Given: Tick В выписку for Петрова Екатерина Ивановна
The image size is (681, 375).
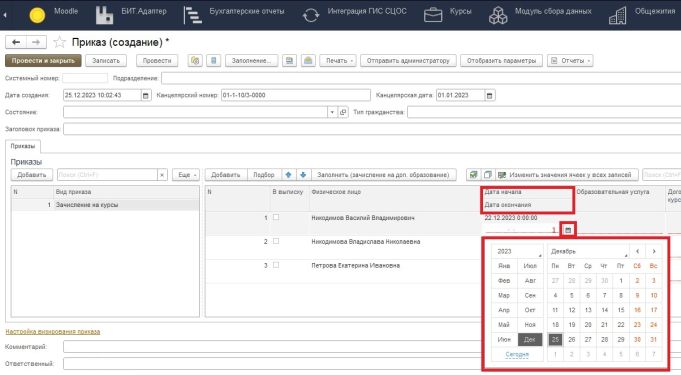Looking at the screenshot, I should click(276, 265).
